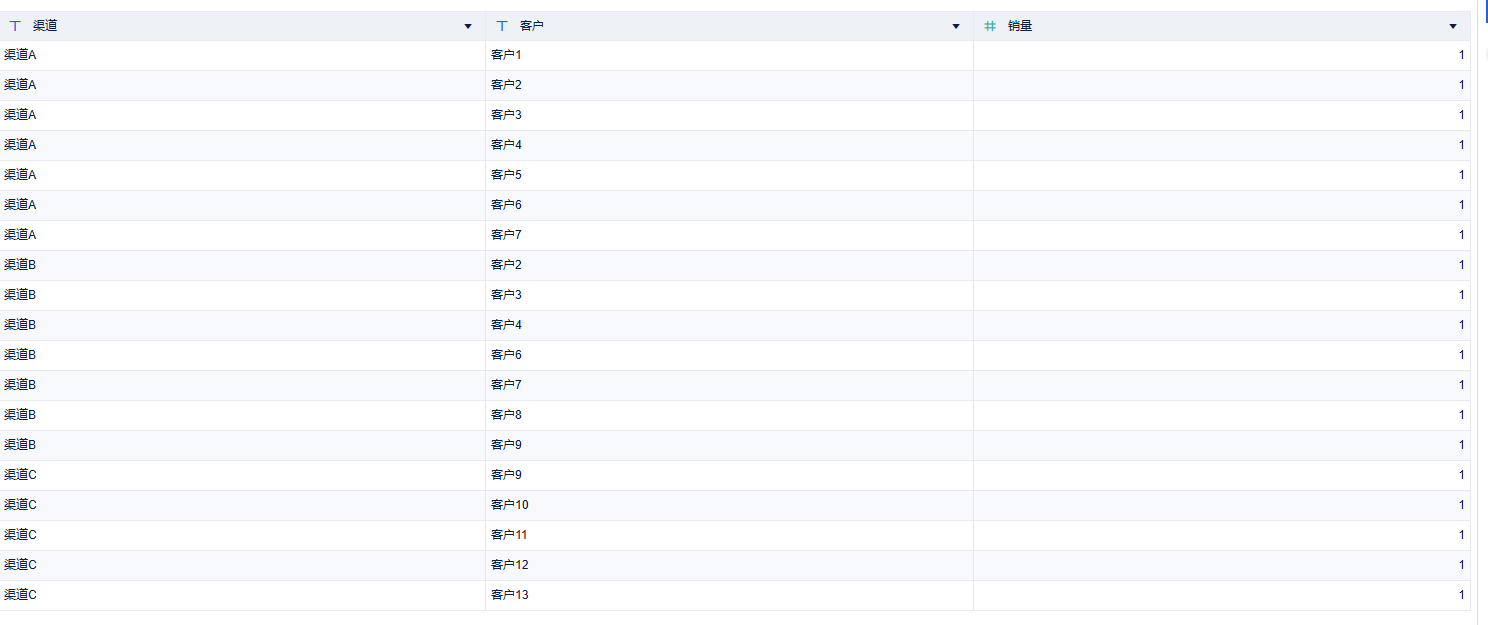Click the 客户10 cell

pos(729,505)
